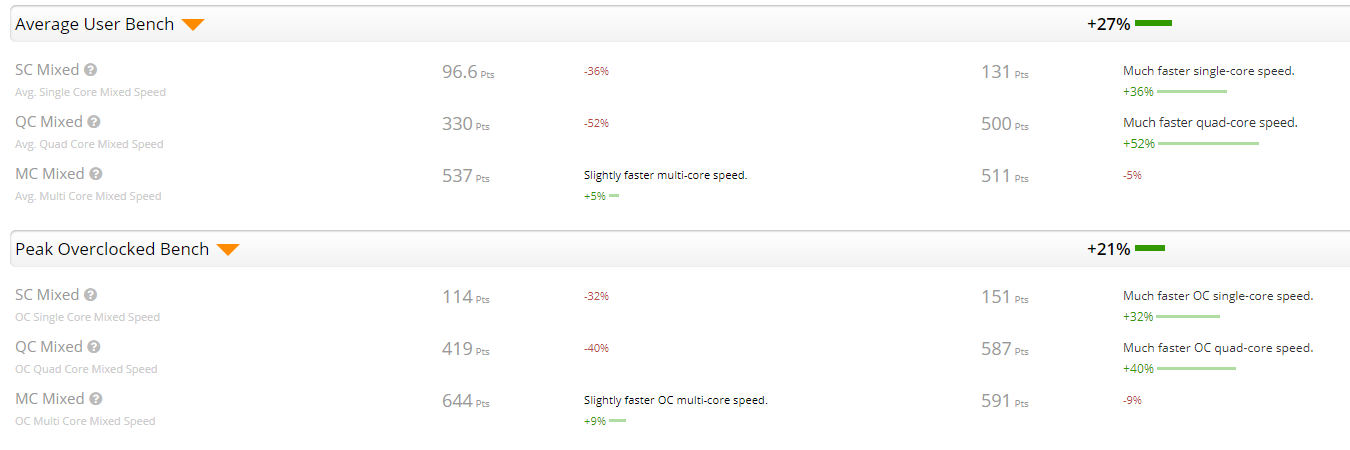The image size is (1350, 450).
Task: Collapse Average User Bench orange arrow
Action: coord(193,25)
